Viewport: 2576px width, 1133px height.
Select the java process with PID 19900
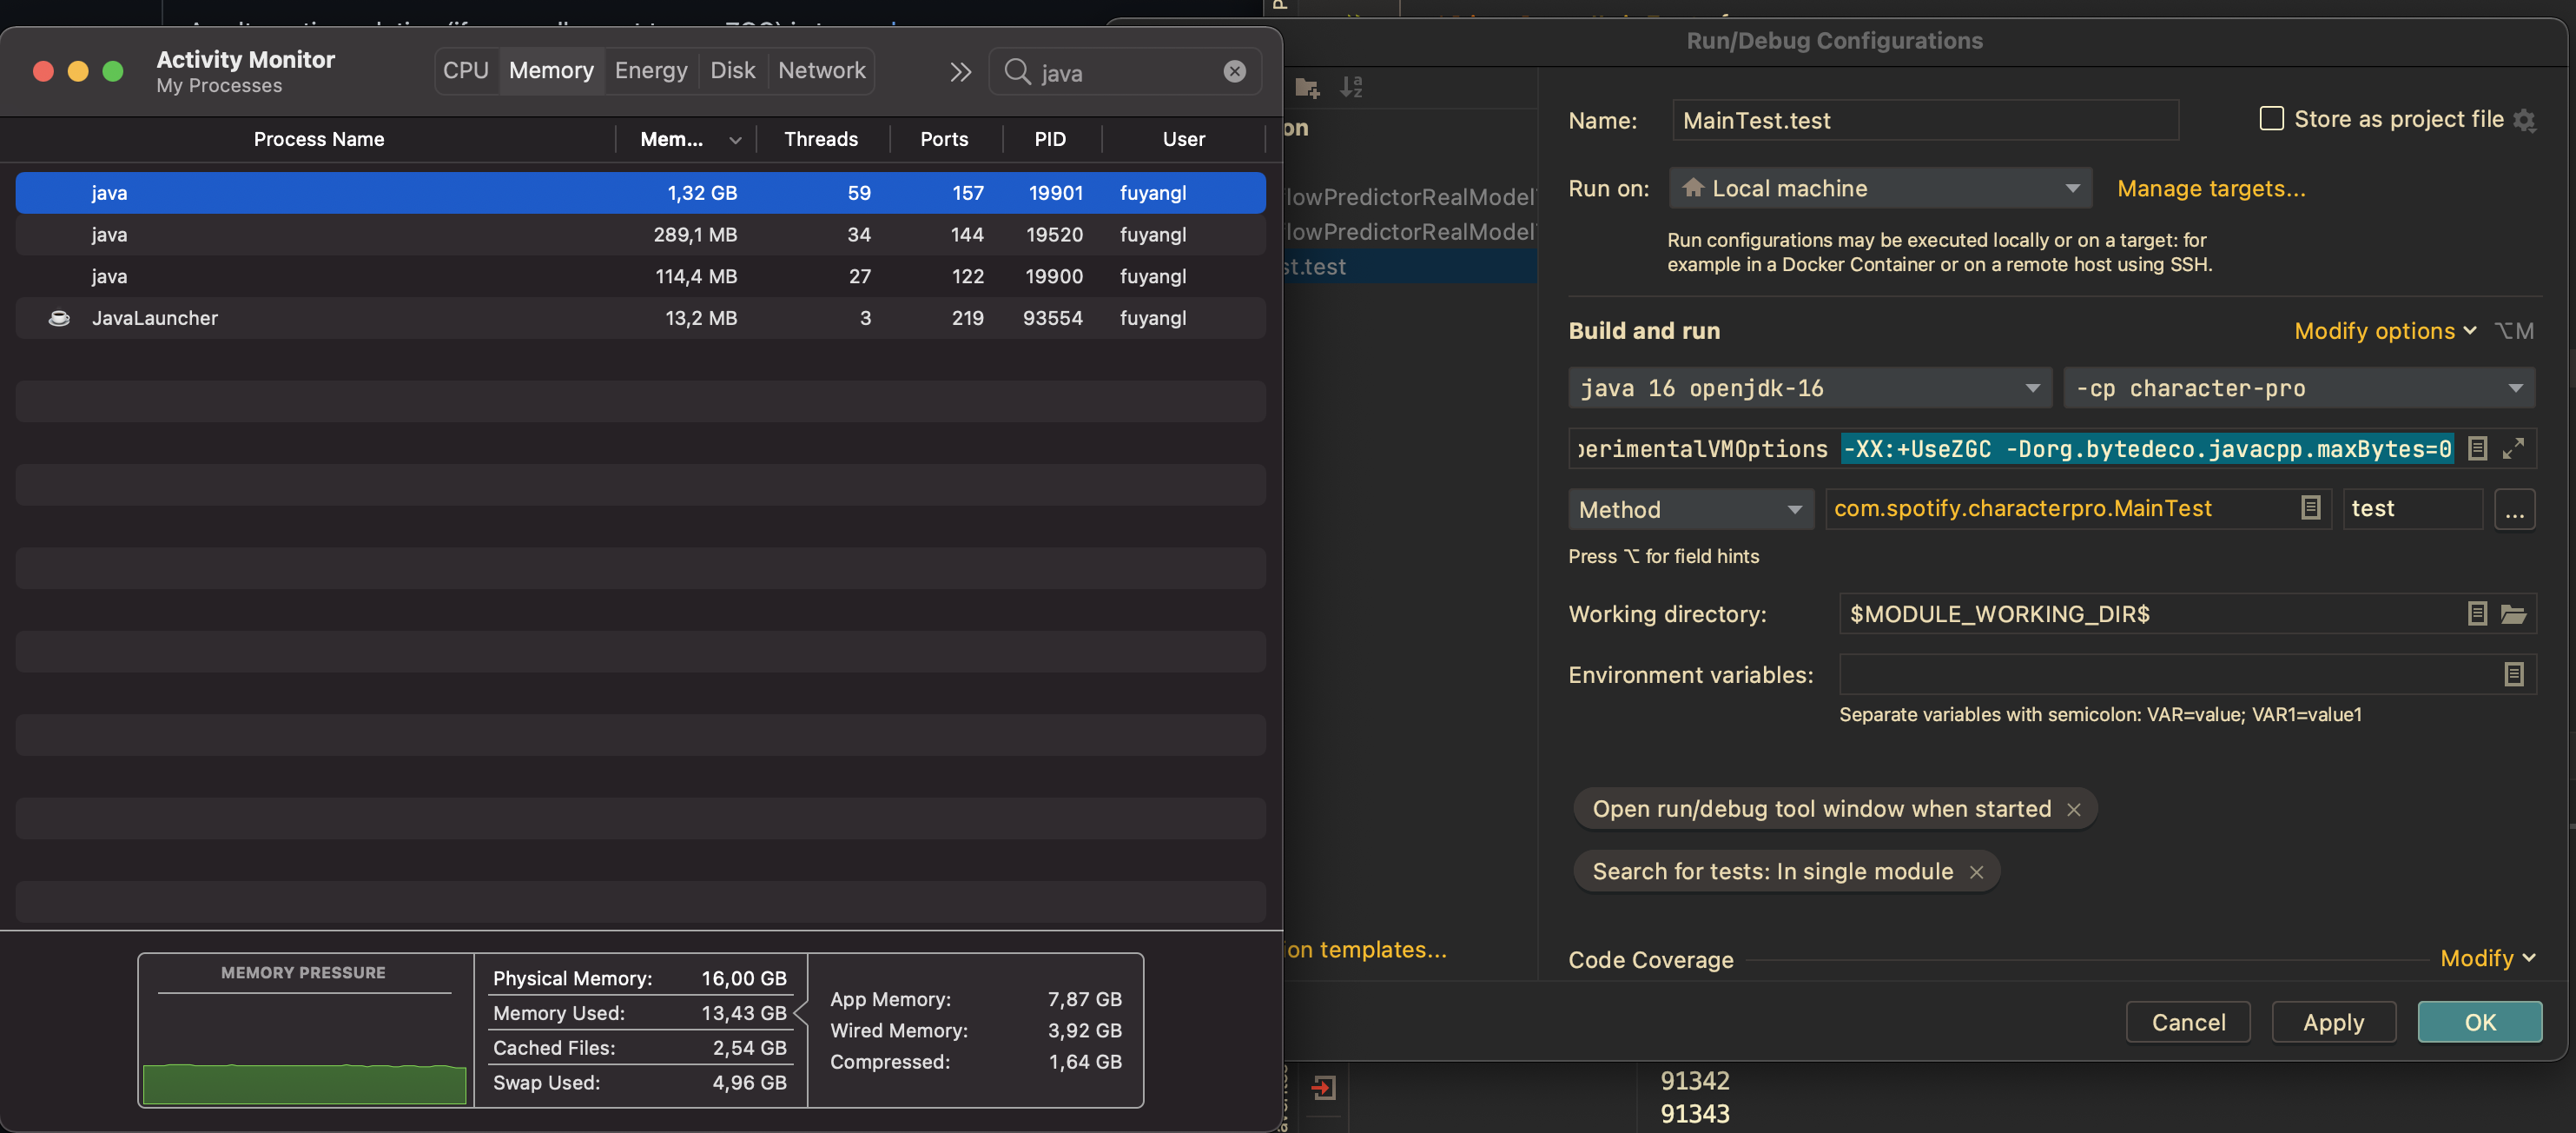click(x=640, y=277)
